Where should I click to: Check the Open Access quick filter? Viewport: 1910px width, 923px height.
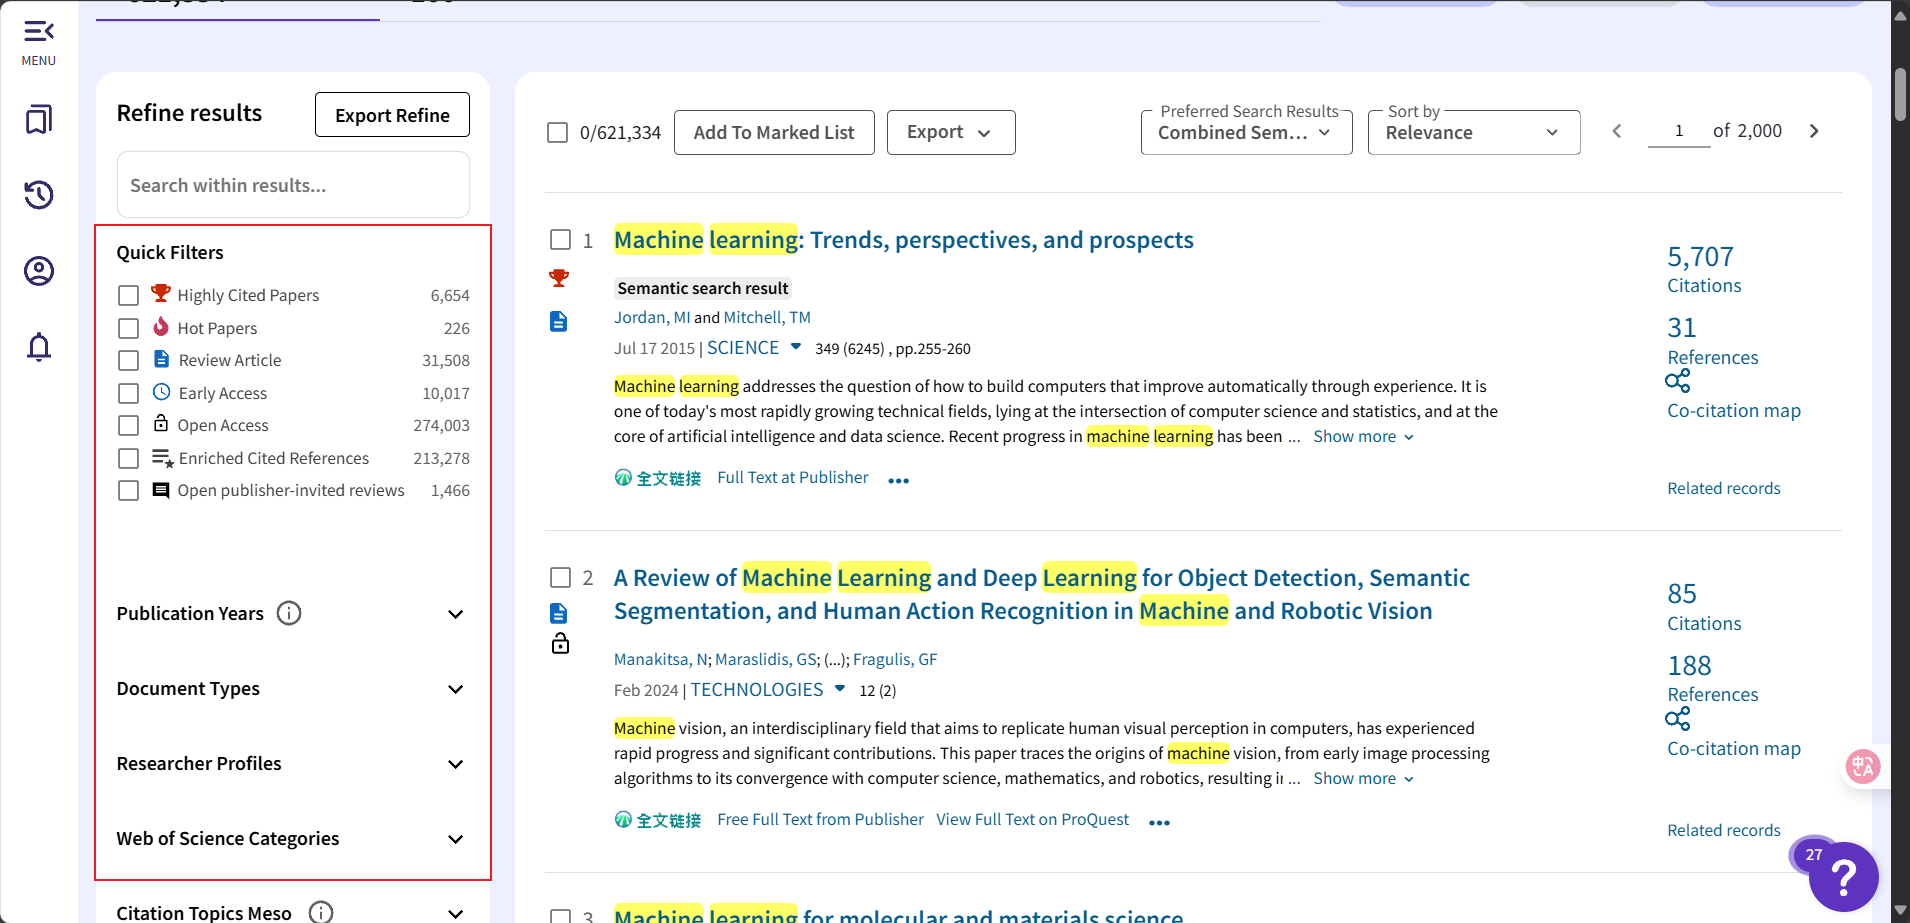click(128, 425)
